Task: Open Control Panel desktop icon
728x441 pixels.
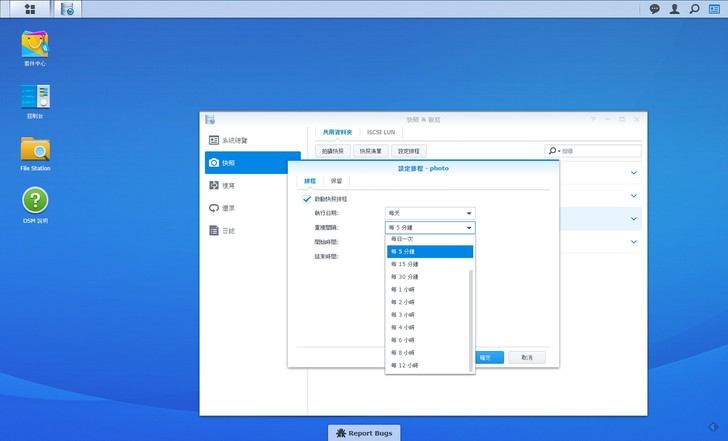Action: 35,98
